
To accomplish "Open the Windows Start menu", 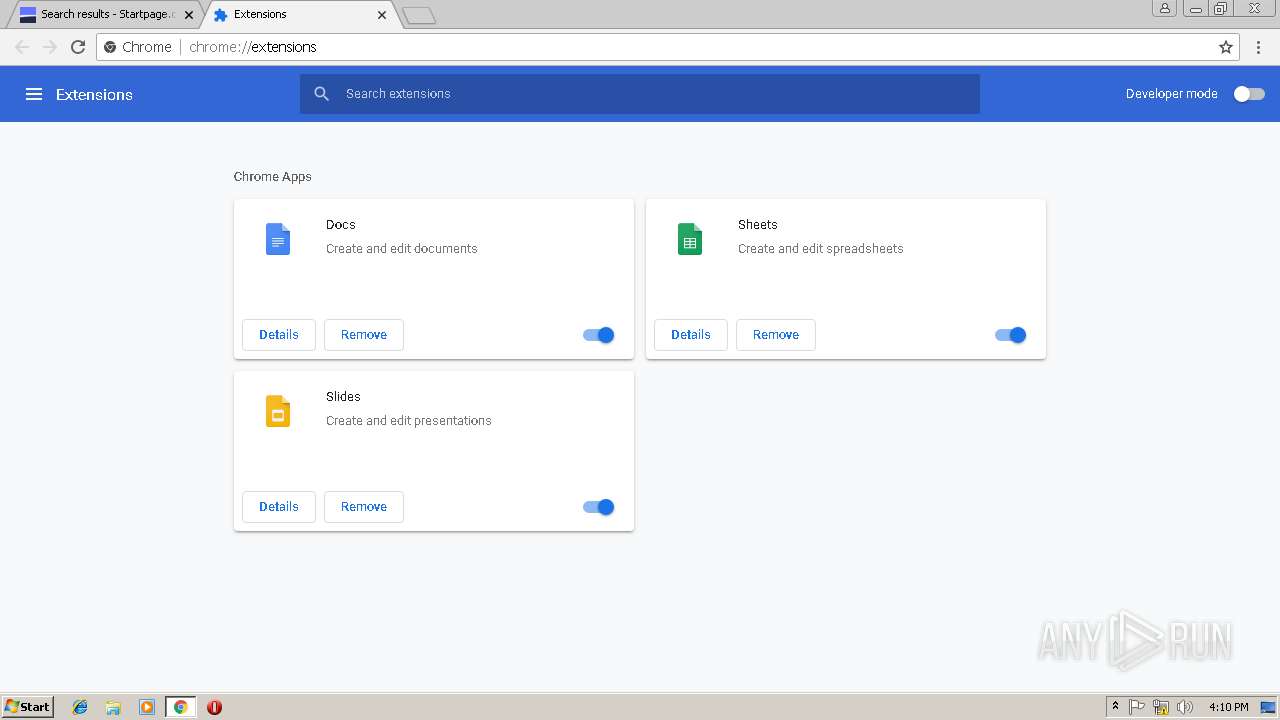I will 27,707.
